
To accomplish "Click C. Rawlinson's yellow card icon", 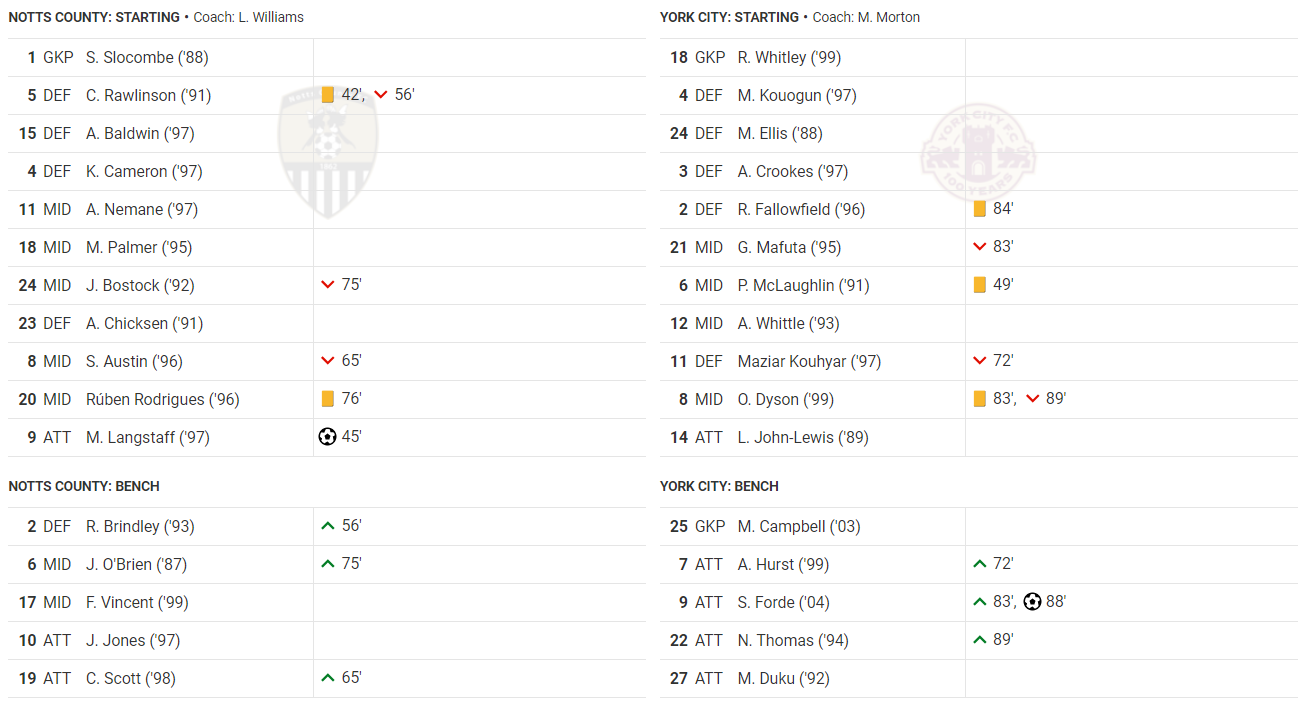I will tap(327, 95).
